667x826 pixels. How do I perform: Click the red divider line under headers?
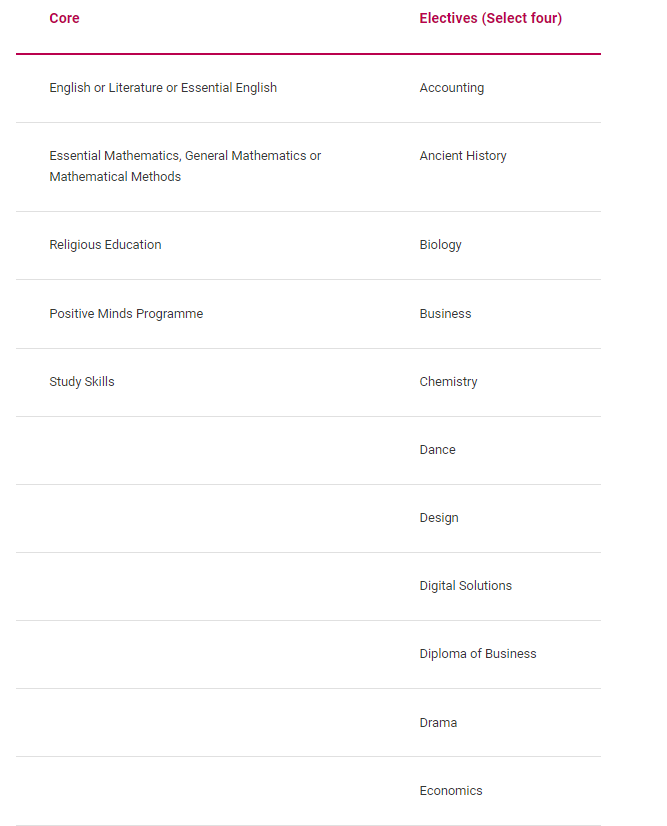[x=308, y=54]
